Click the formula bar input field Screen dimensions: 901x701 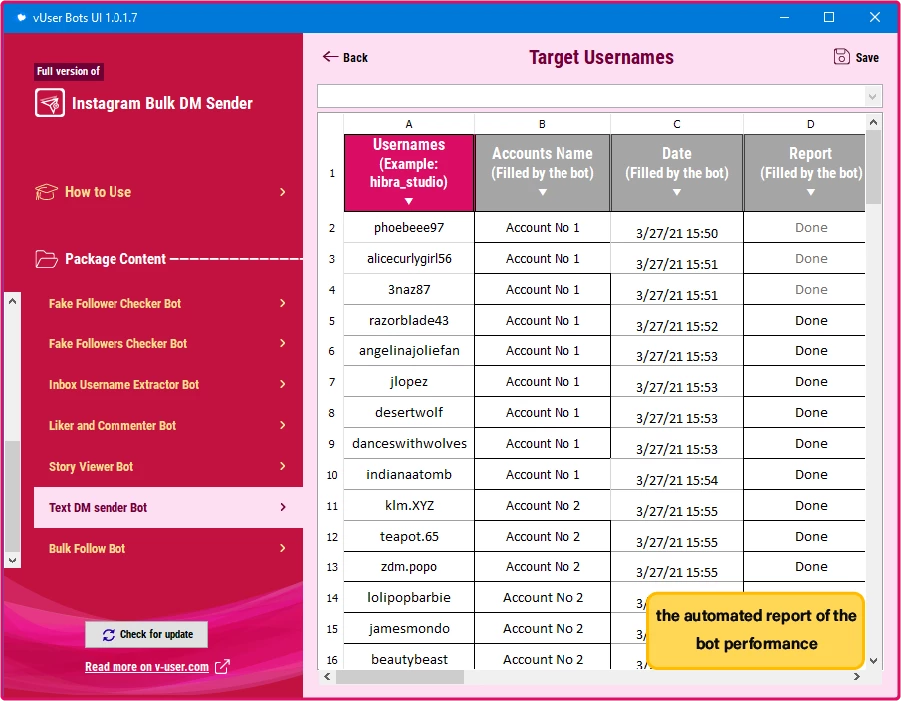(592, 96)
